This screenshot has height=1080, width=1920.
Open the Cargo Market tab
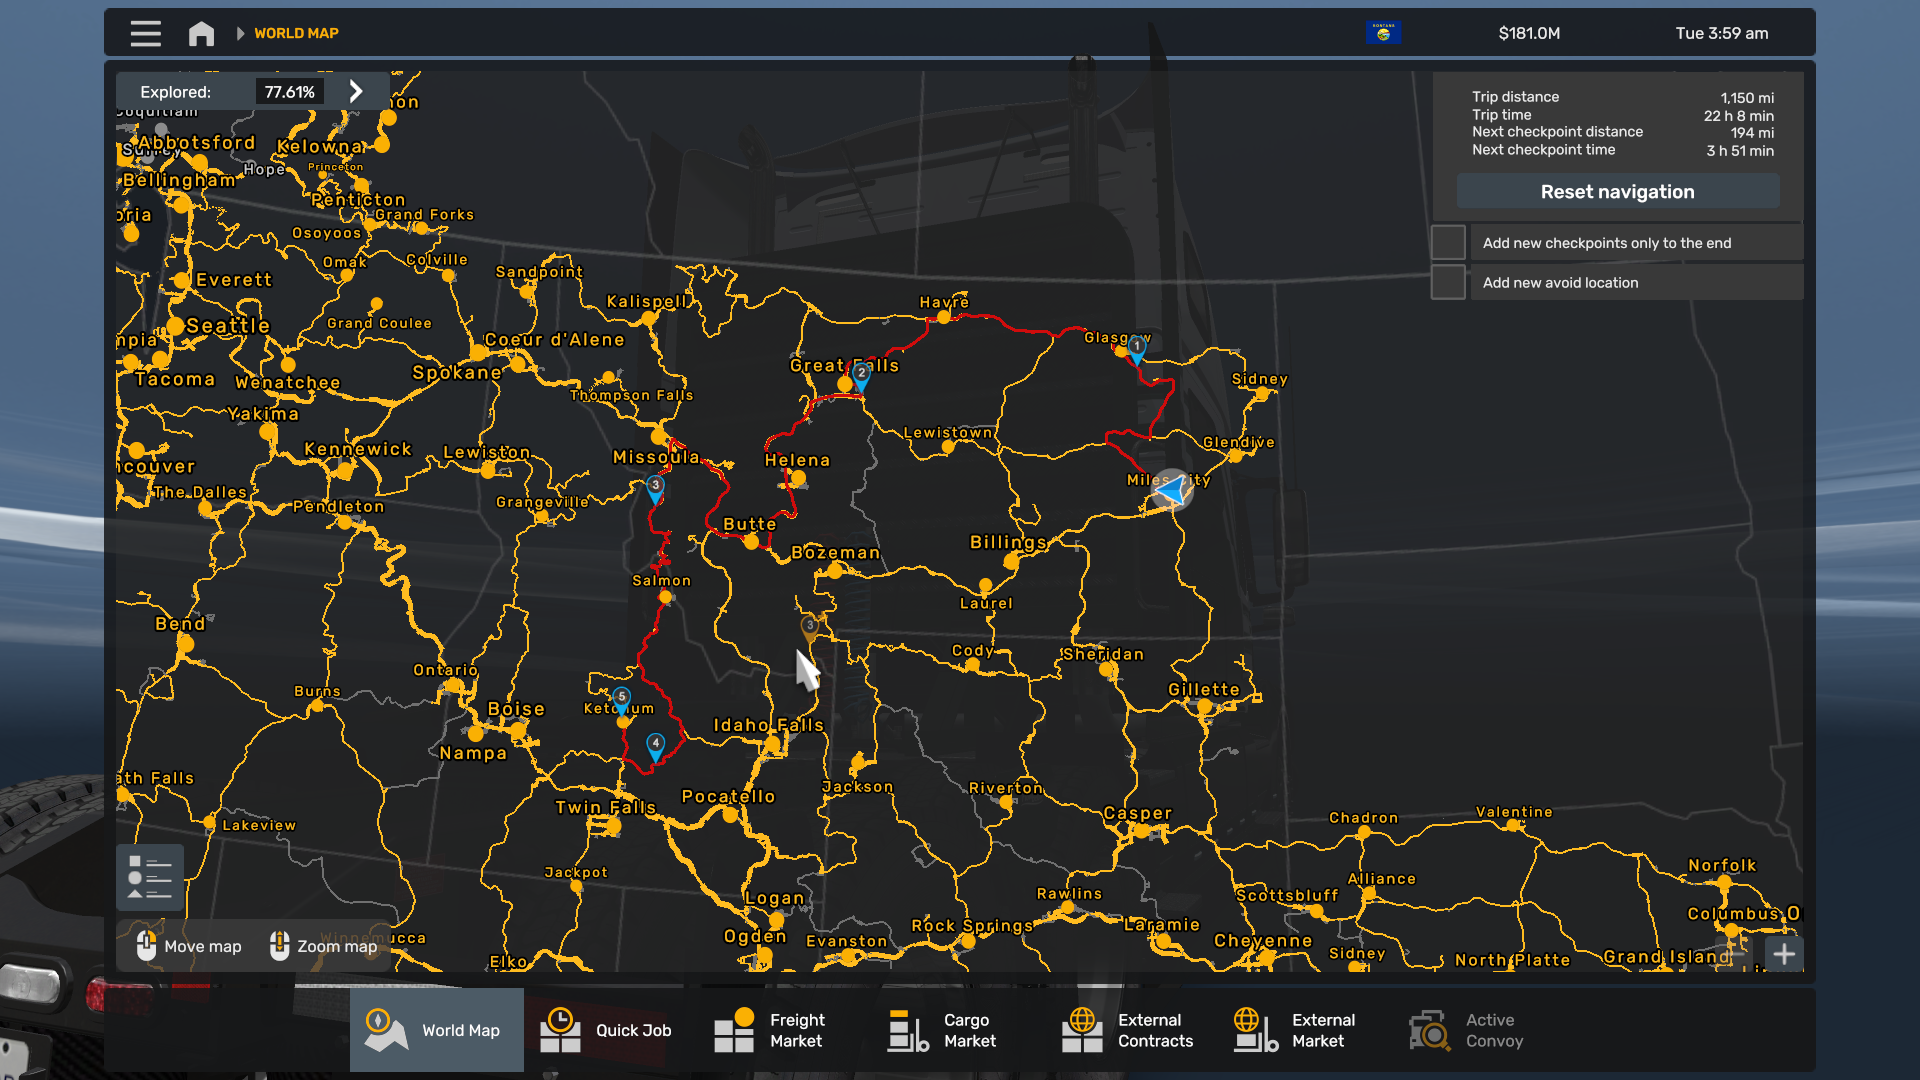click(959, 1030)
